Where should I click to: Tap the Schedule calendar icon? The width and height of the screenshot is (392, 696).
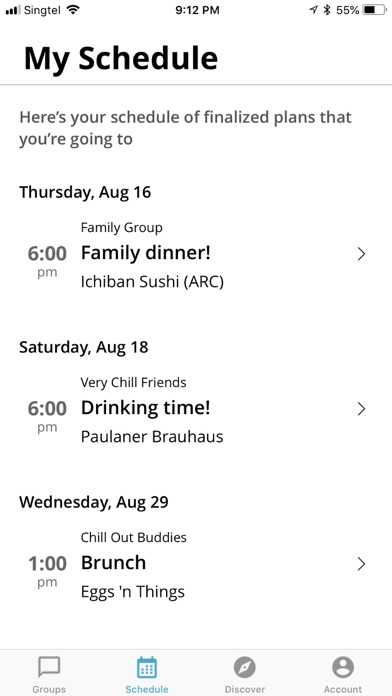(x=147, y=668)
